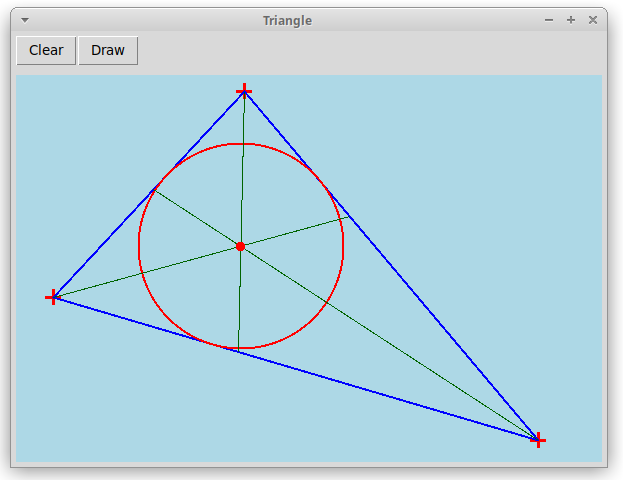Close the Triangle window
This screenshot has width=623, height=480.
click(593, 20)
